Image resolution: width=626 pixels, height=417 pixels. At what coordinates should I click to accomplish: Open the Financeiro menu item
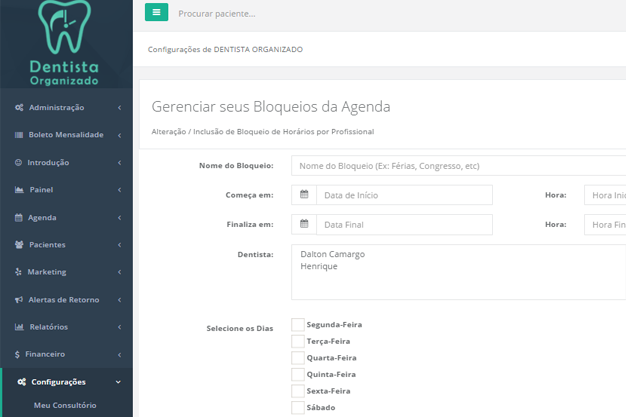(66, 354)
